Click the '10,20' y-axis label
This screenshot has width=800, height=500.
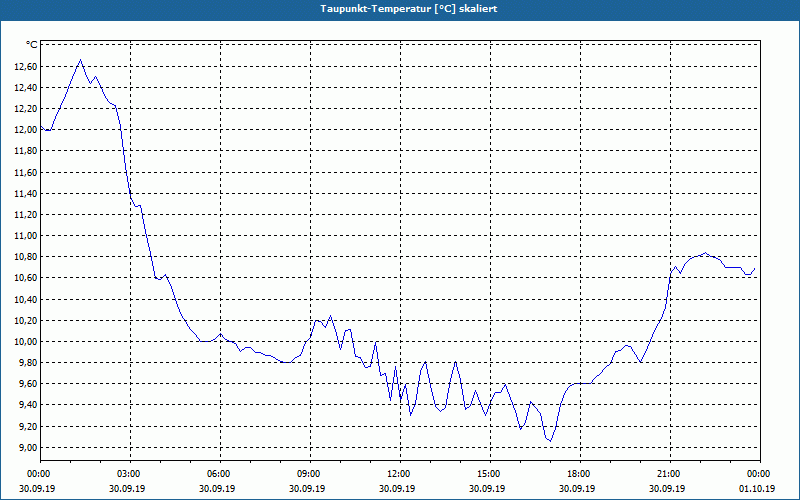pos(26,321)
